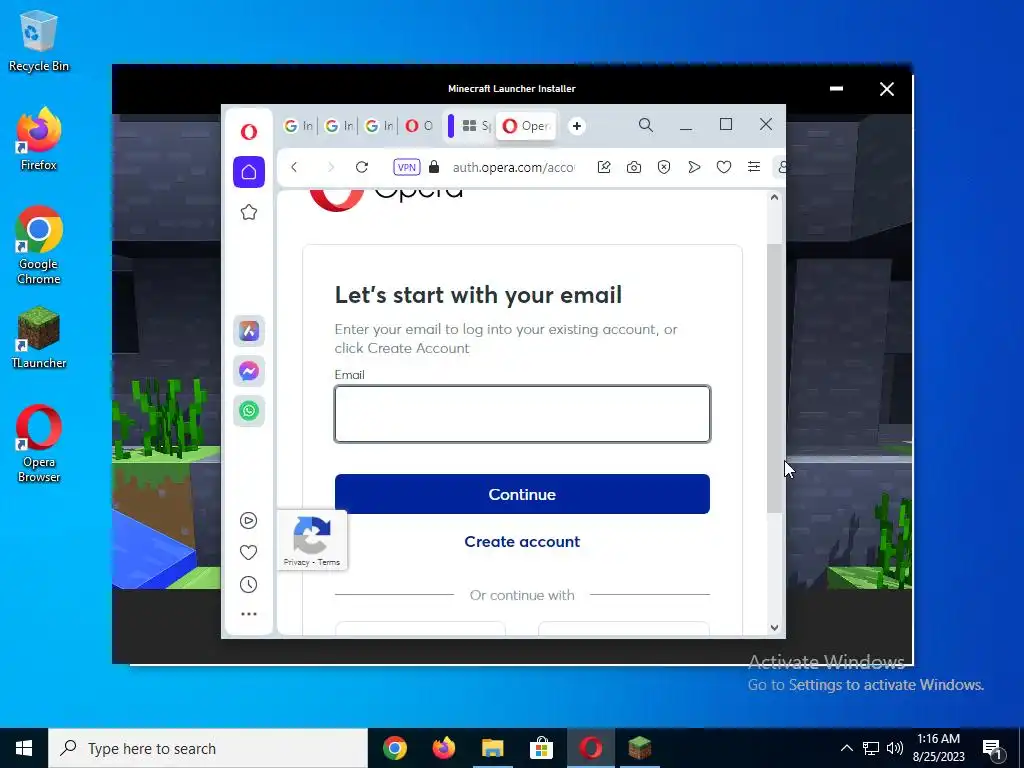1024x768 pixels.
Task: Select the active Opera account tab
Action: (x=526, y=126)
